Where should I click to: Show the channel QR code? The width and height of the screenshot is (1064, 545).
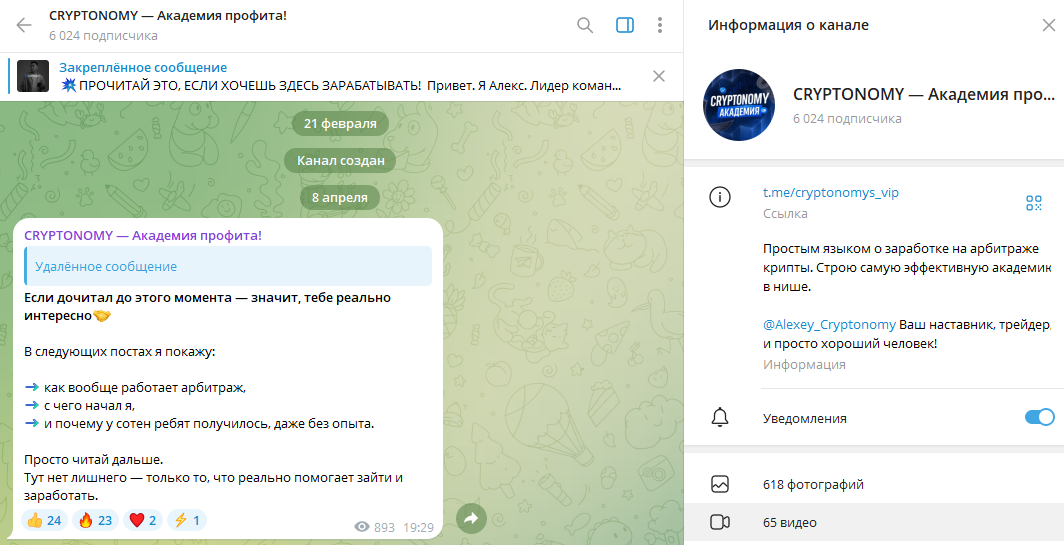(x=1033, y=202)
